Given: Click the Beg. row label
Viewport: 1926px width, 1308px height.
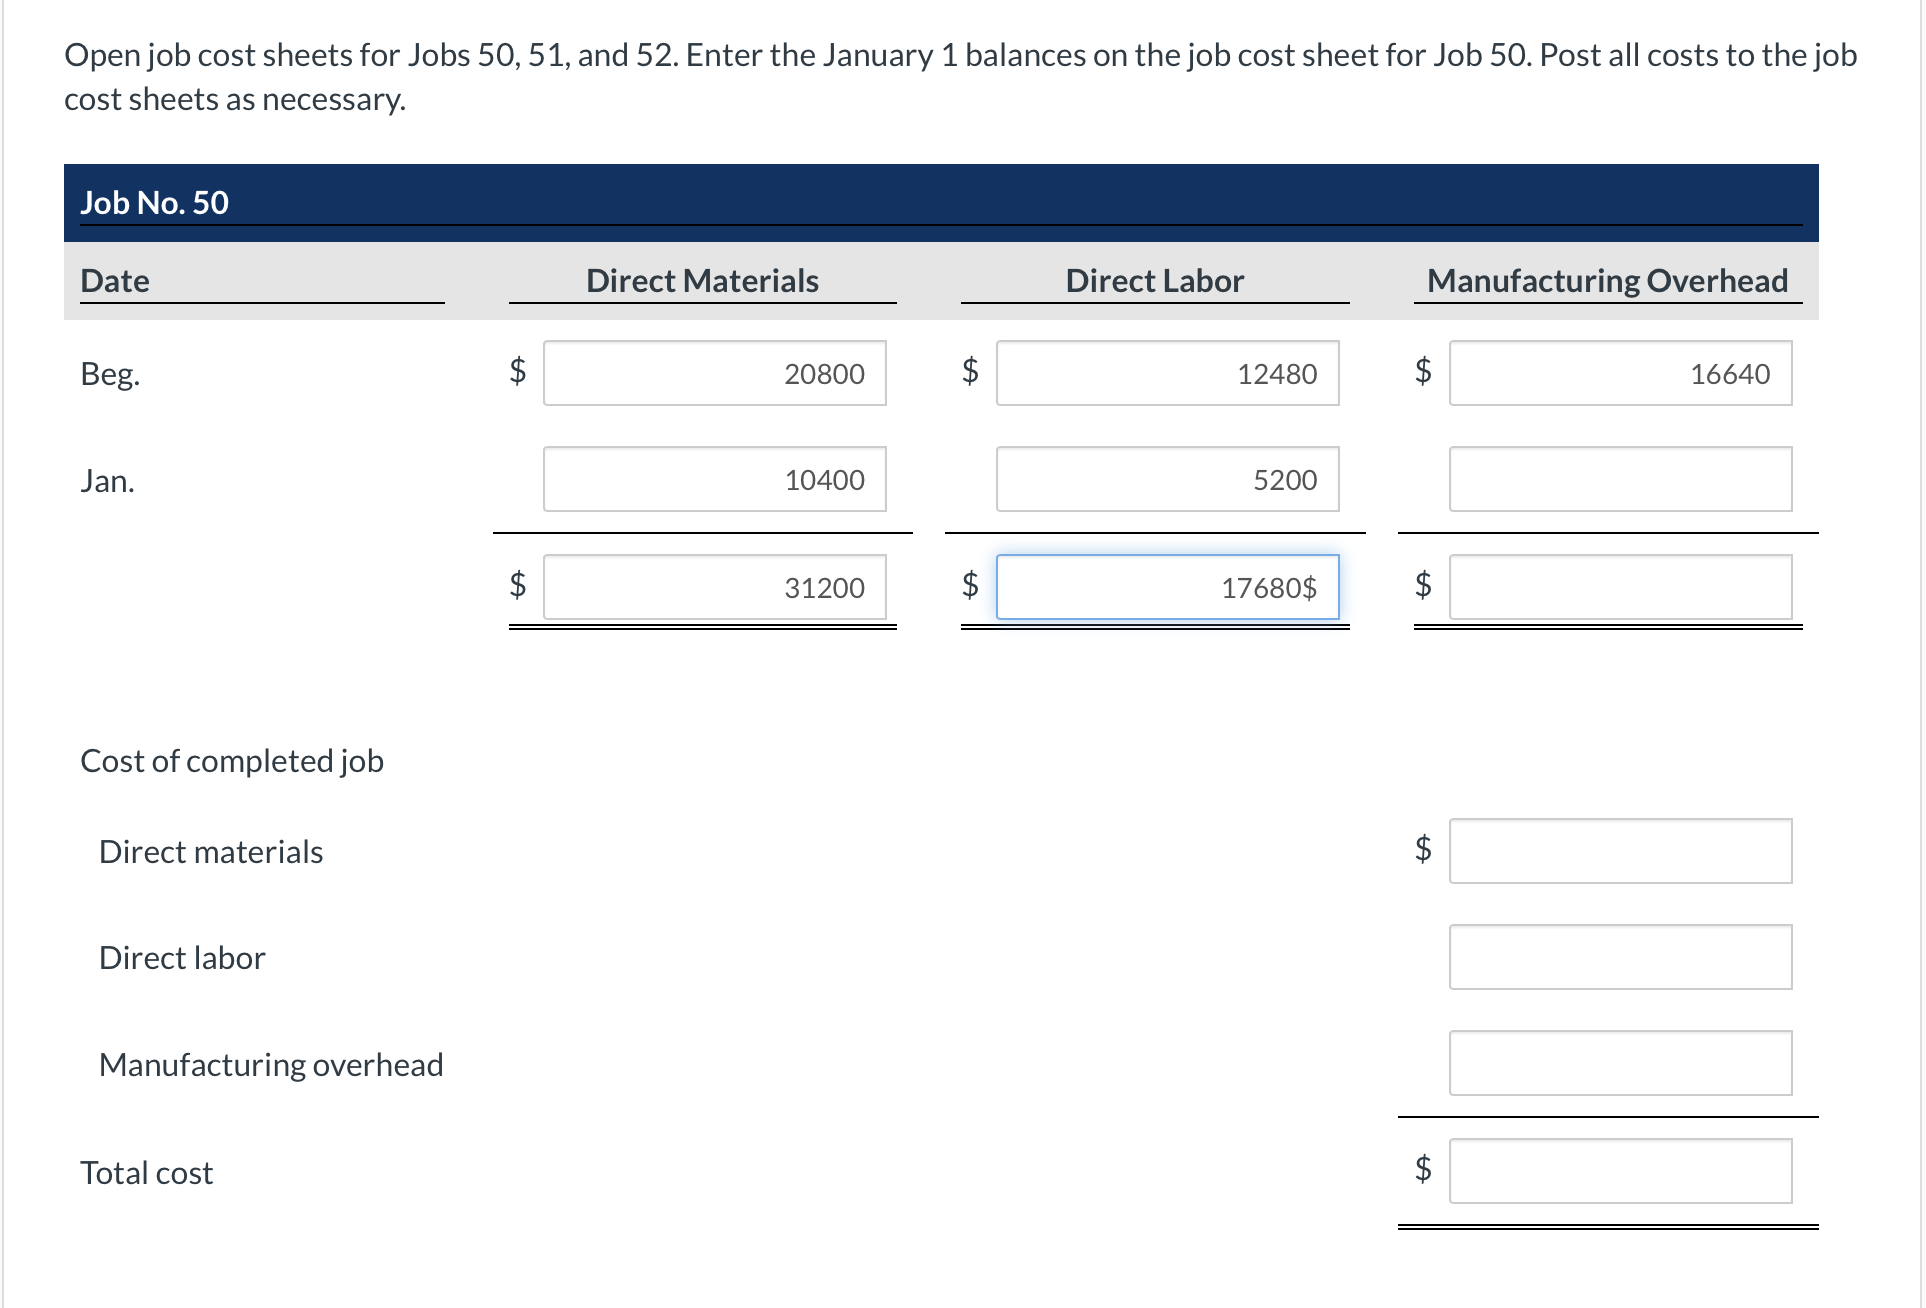Looking at the screenshot, I should pyautogui.click(x=109, y=374).
